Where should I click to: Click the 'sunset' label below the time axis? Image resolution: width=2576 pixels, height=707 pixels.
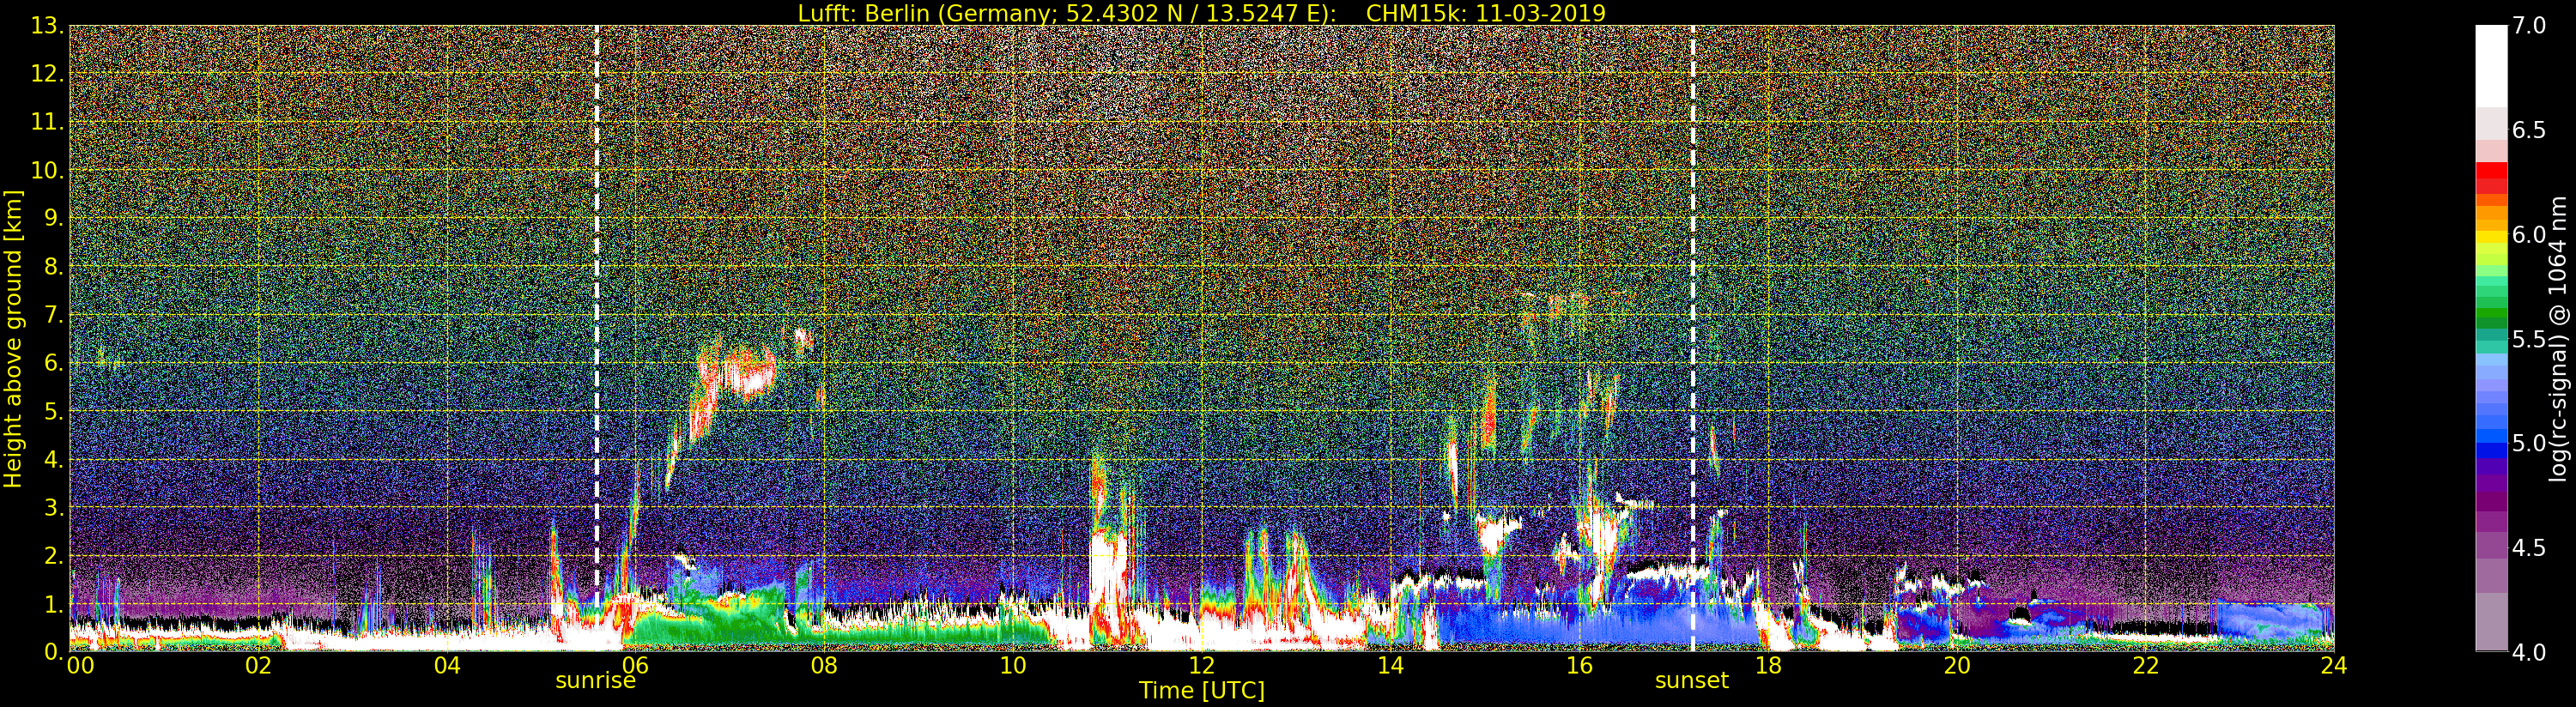tap(1692, 680)
